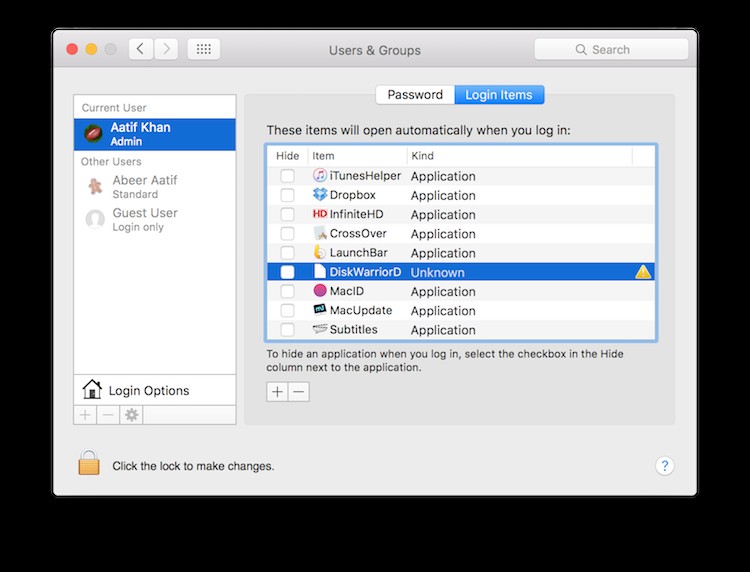Click the Dropbox app icon
Viewport: 750px width, 572px height.
tap(320, 194)
